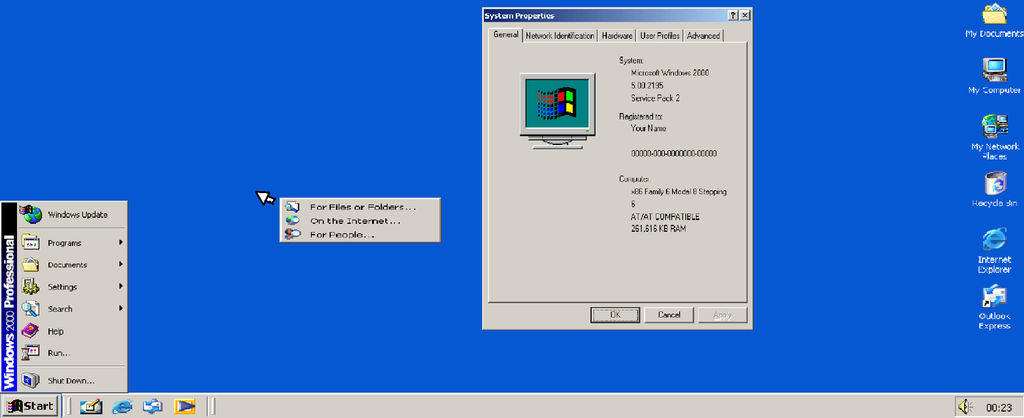Select the My Computer desktop icon
The width and height of the screenshot is (1024, 418).
[x=994, y=76]
